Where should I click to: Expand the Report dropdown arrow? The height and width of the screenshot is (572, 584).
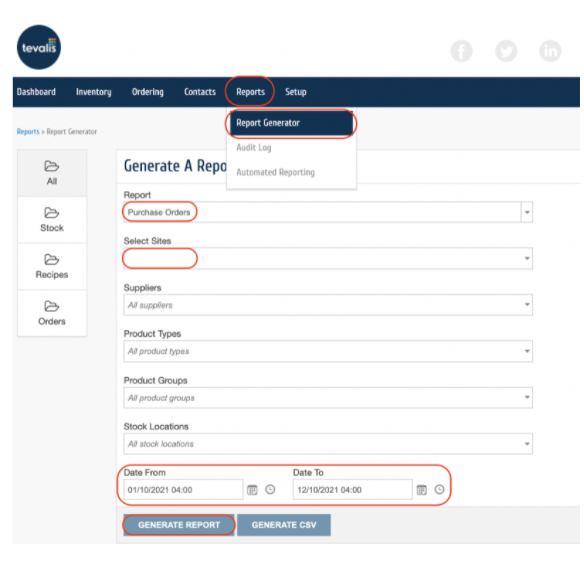(x=527, y=212)
